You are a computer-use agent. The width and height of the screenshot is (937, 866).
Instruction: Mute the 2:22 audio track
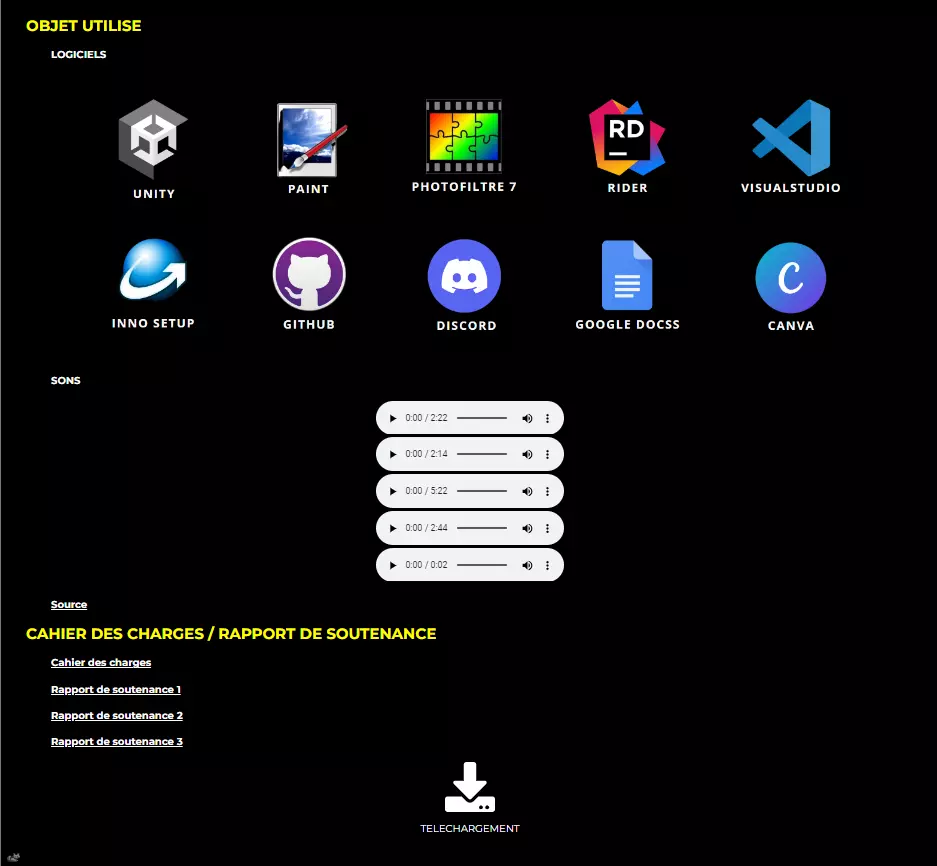[x=527, y=418]
